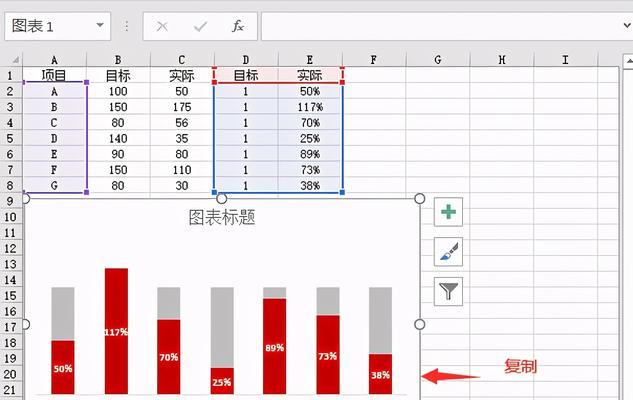Click the chart's right middle handle
The height and width of the screenshot is (400, 633).
[x=420, y=324]
